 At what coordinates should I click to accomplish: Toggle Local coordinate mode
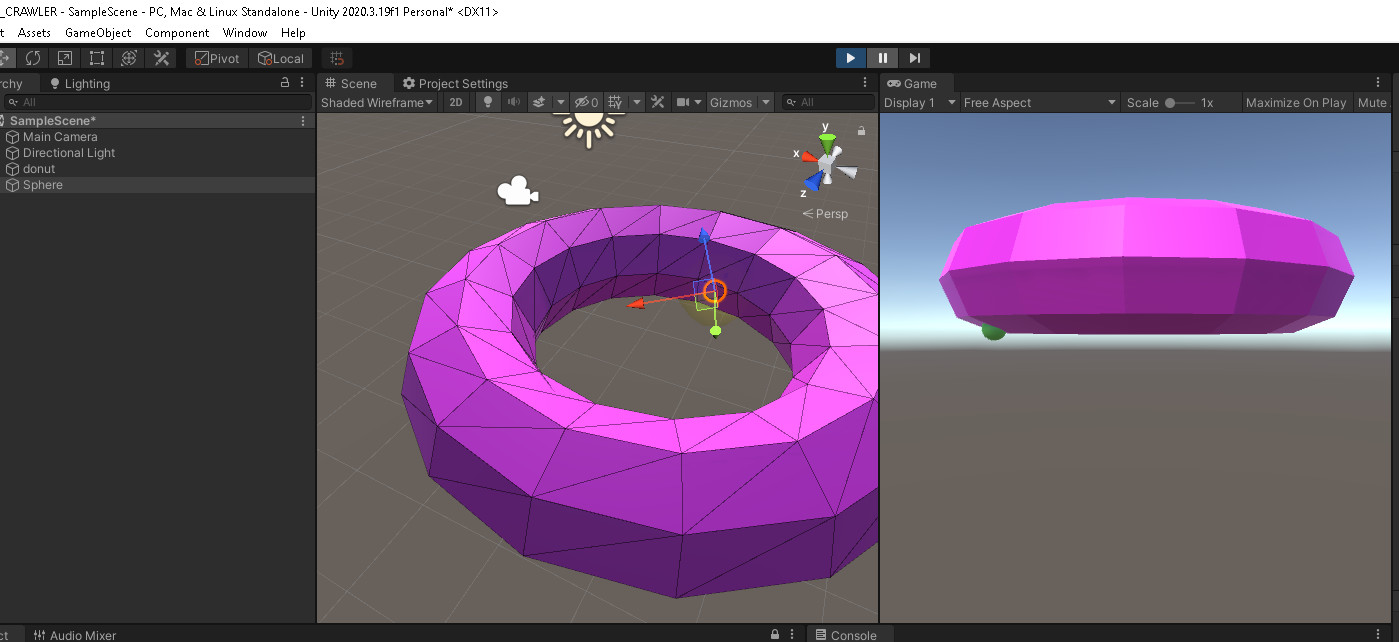click(x=281, y=58)
